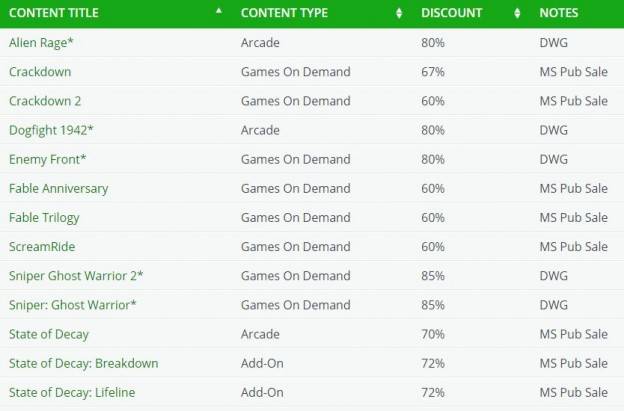Sort table by Content Type header
This screenshot has width=624, height=411.
pyautogui.click(x=284, y=13)
